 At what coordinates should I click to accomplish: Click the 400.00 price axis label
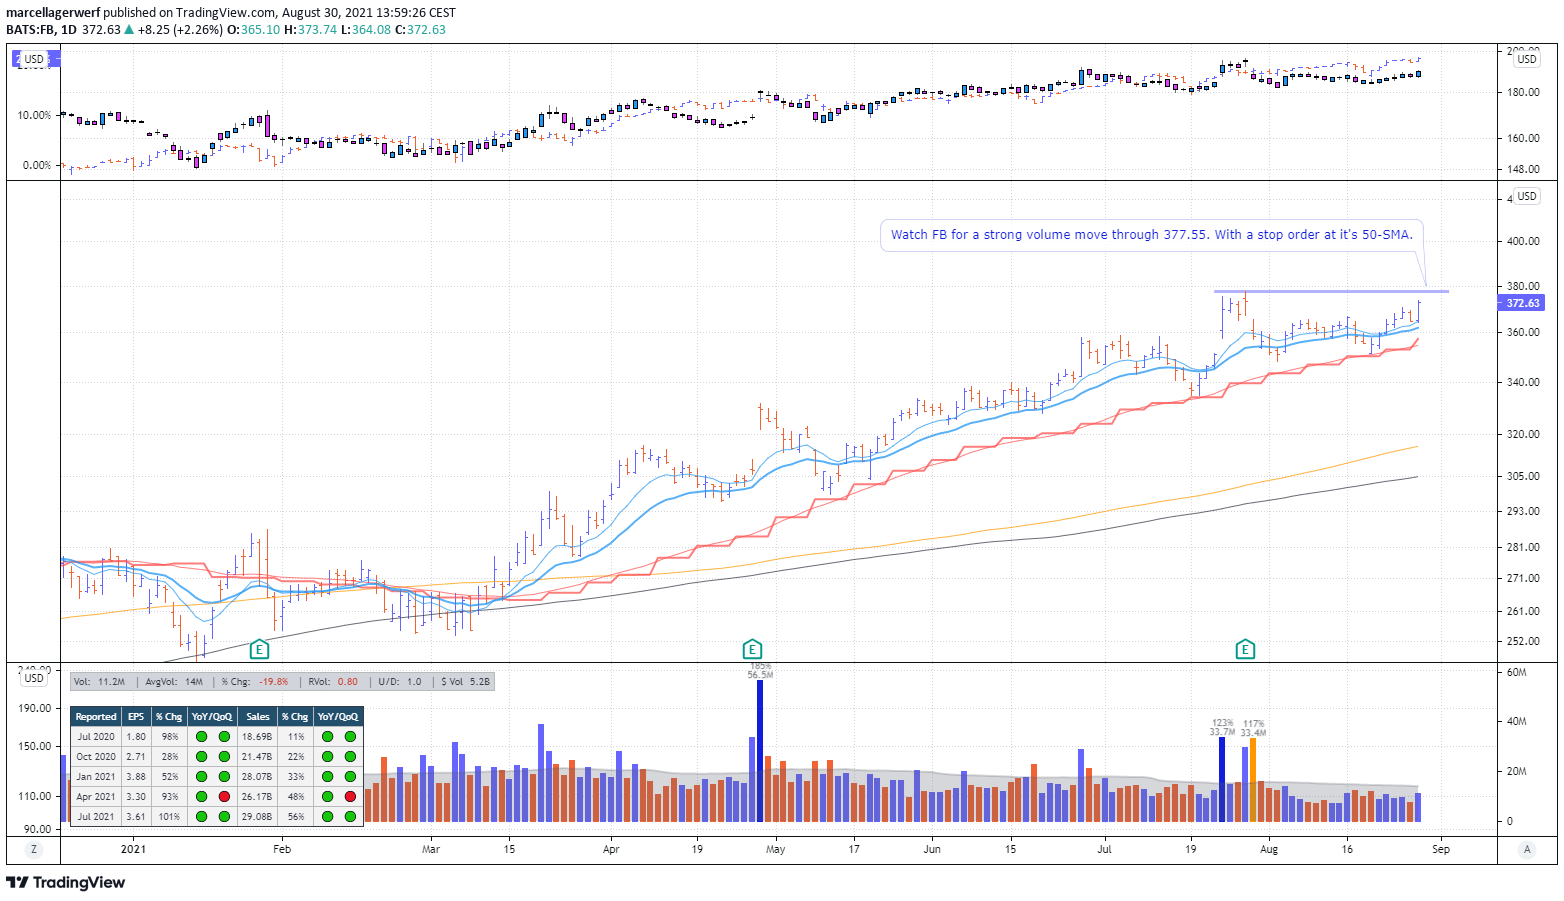click(x=1524, y=241)
